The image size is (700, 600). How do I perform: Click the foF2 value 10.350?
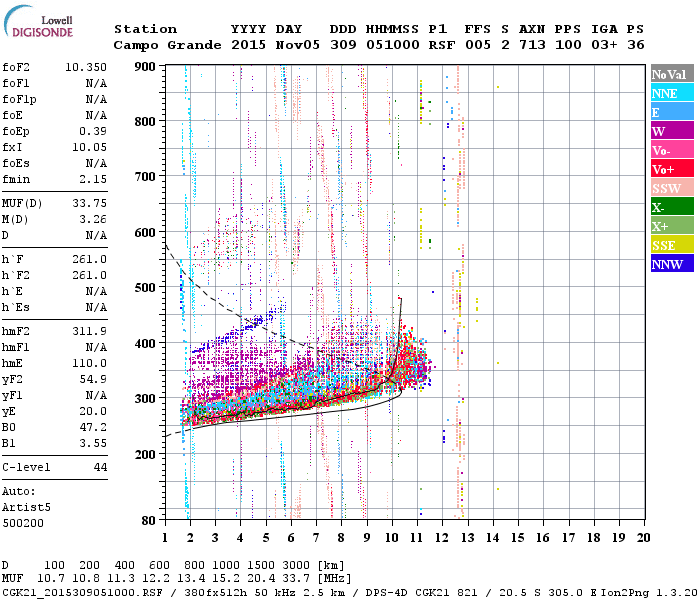pos(86,67)
